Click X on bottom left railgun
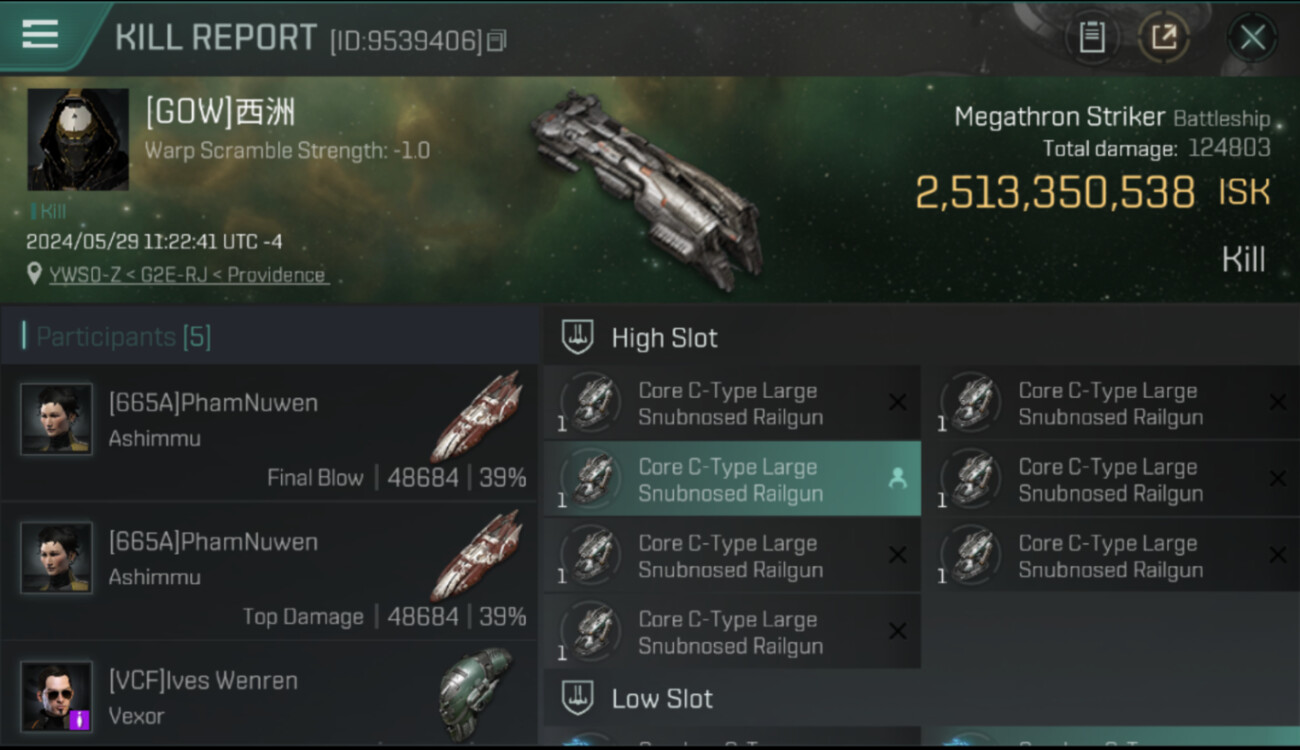The image size is (1300, 750). click(x=897, y=632)
